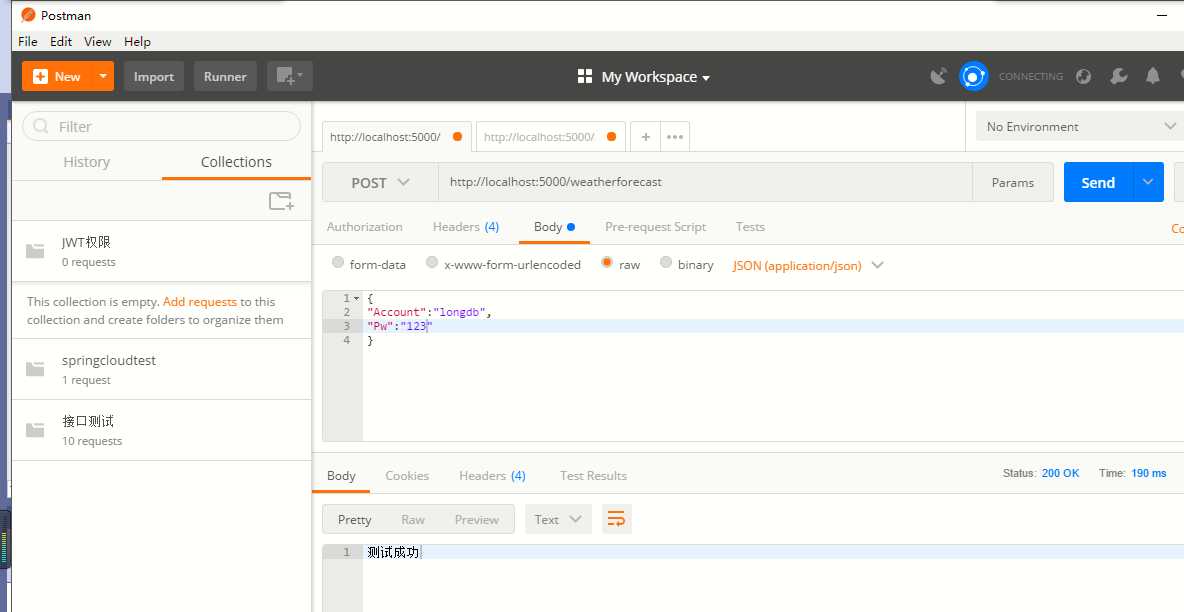This screenshot has height=612, width=1184.
Task: Create a new collection folder icon
Action: tap(281, 201)
